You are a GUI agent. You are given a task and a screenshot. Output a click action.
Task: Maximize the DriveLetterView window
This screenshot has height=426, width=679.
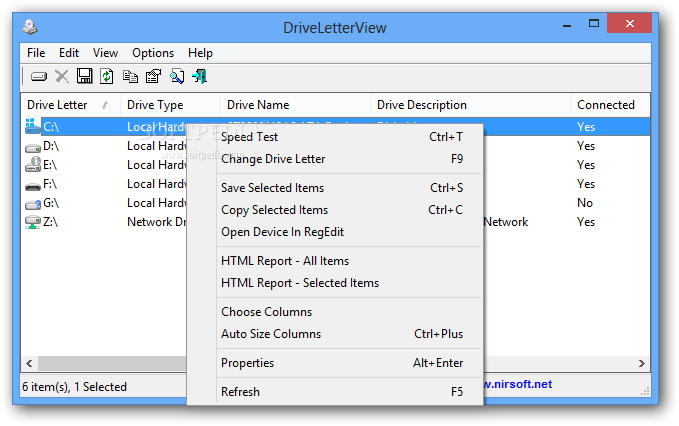594,23
